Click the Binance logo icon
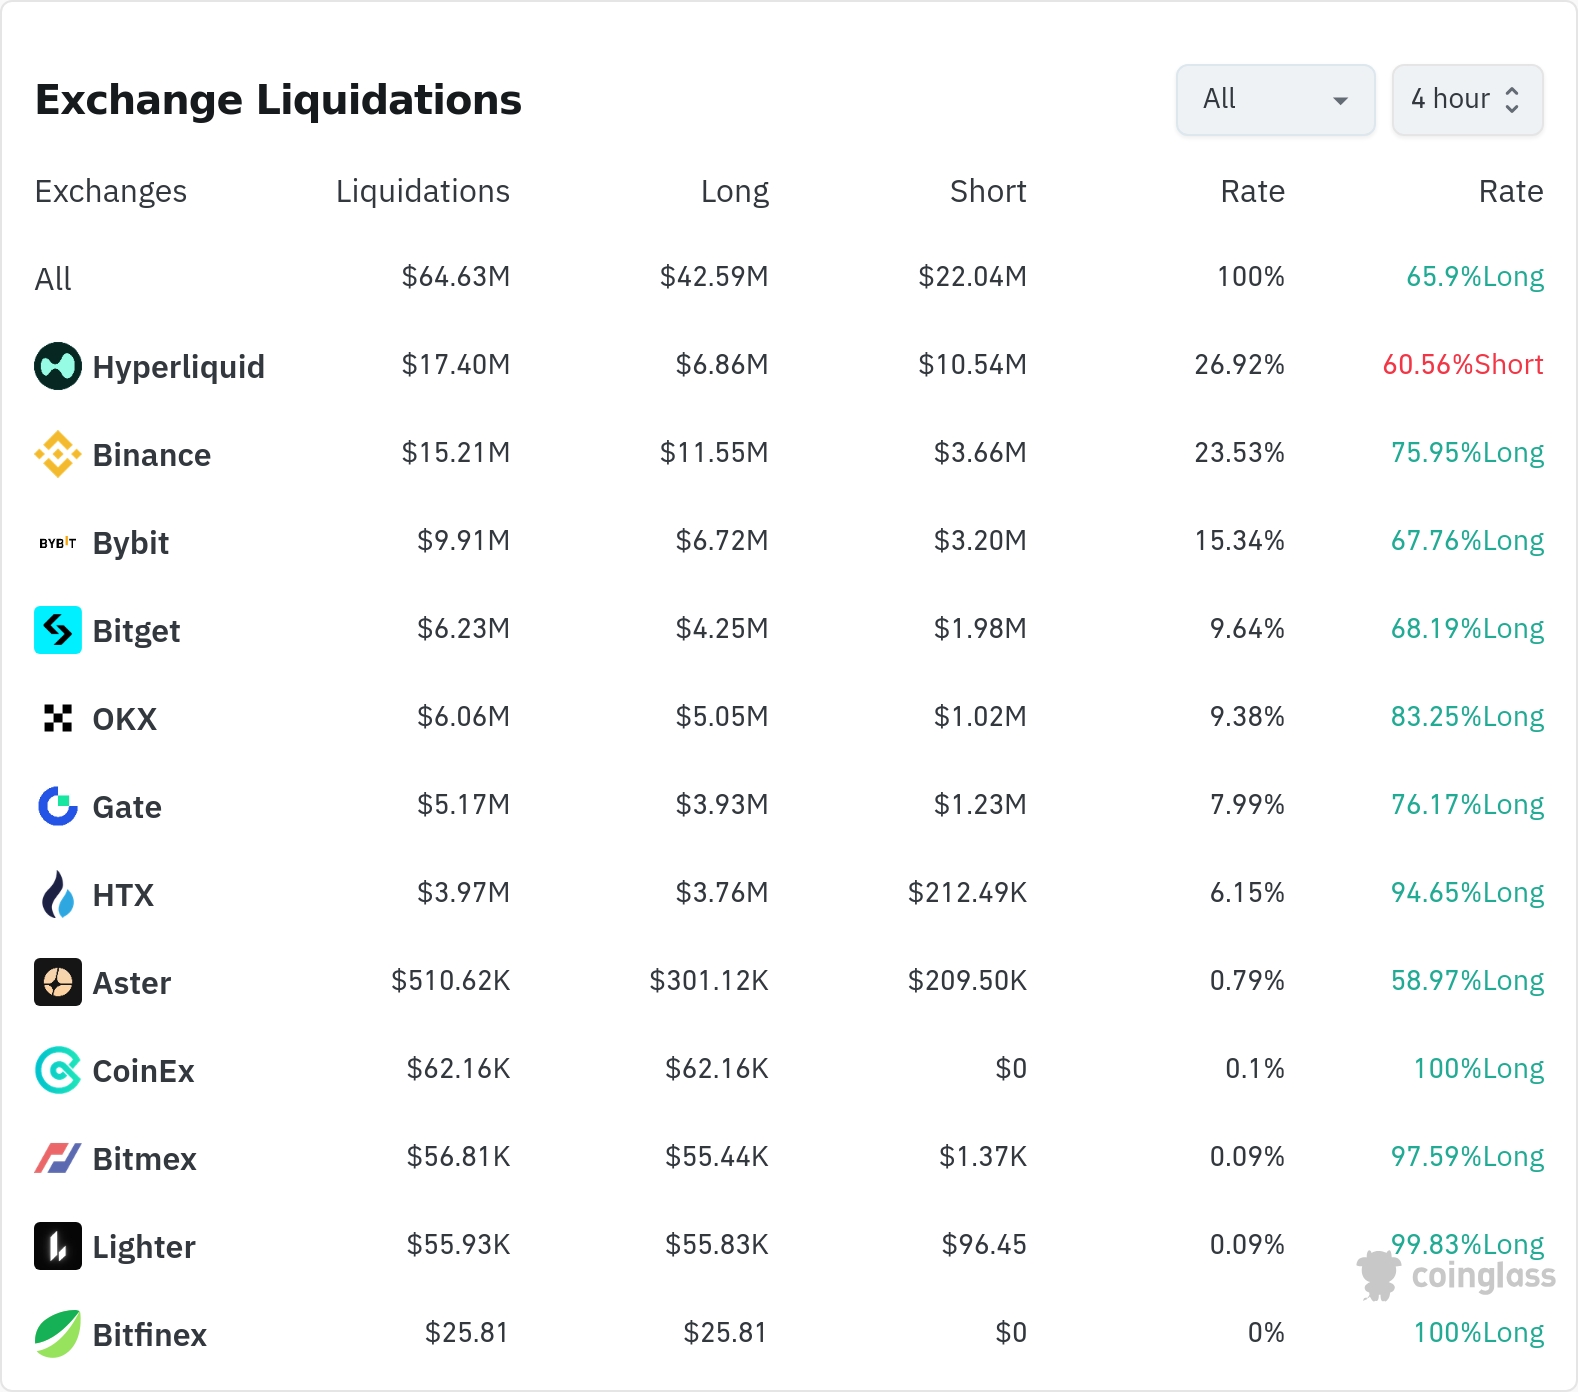 pyautogui.click(x=58, y=454)
